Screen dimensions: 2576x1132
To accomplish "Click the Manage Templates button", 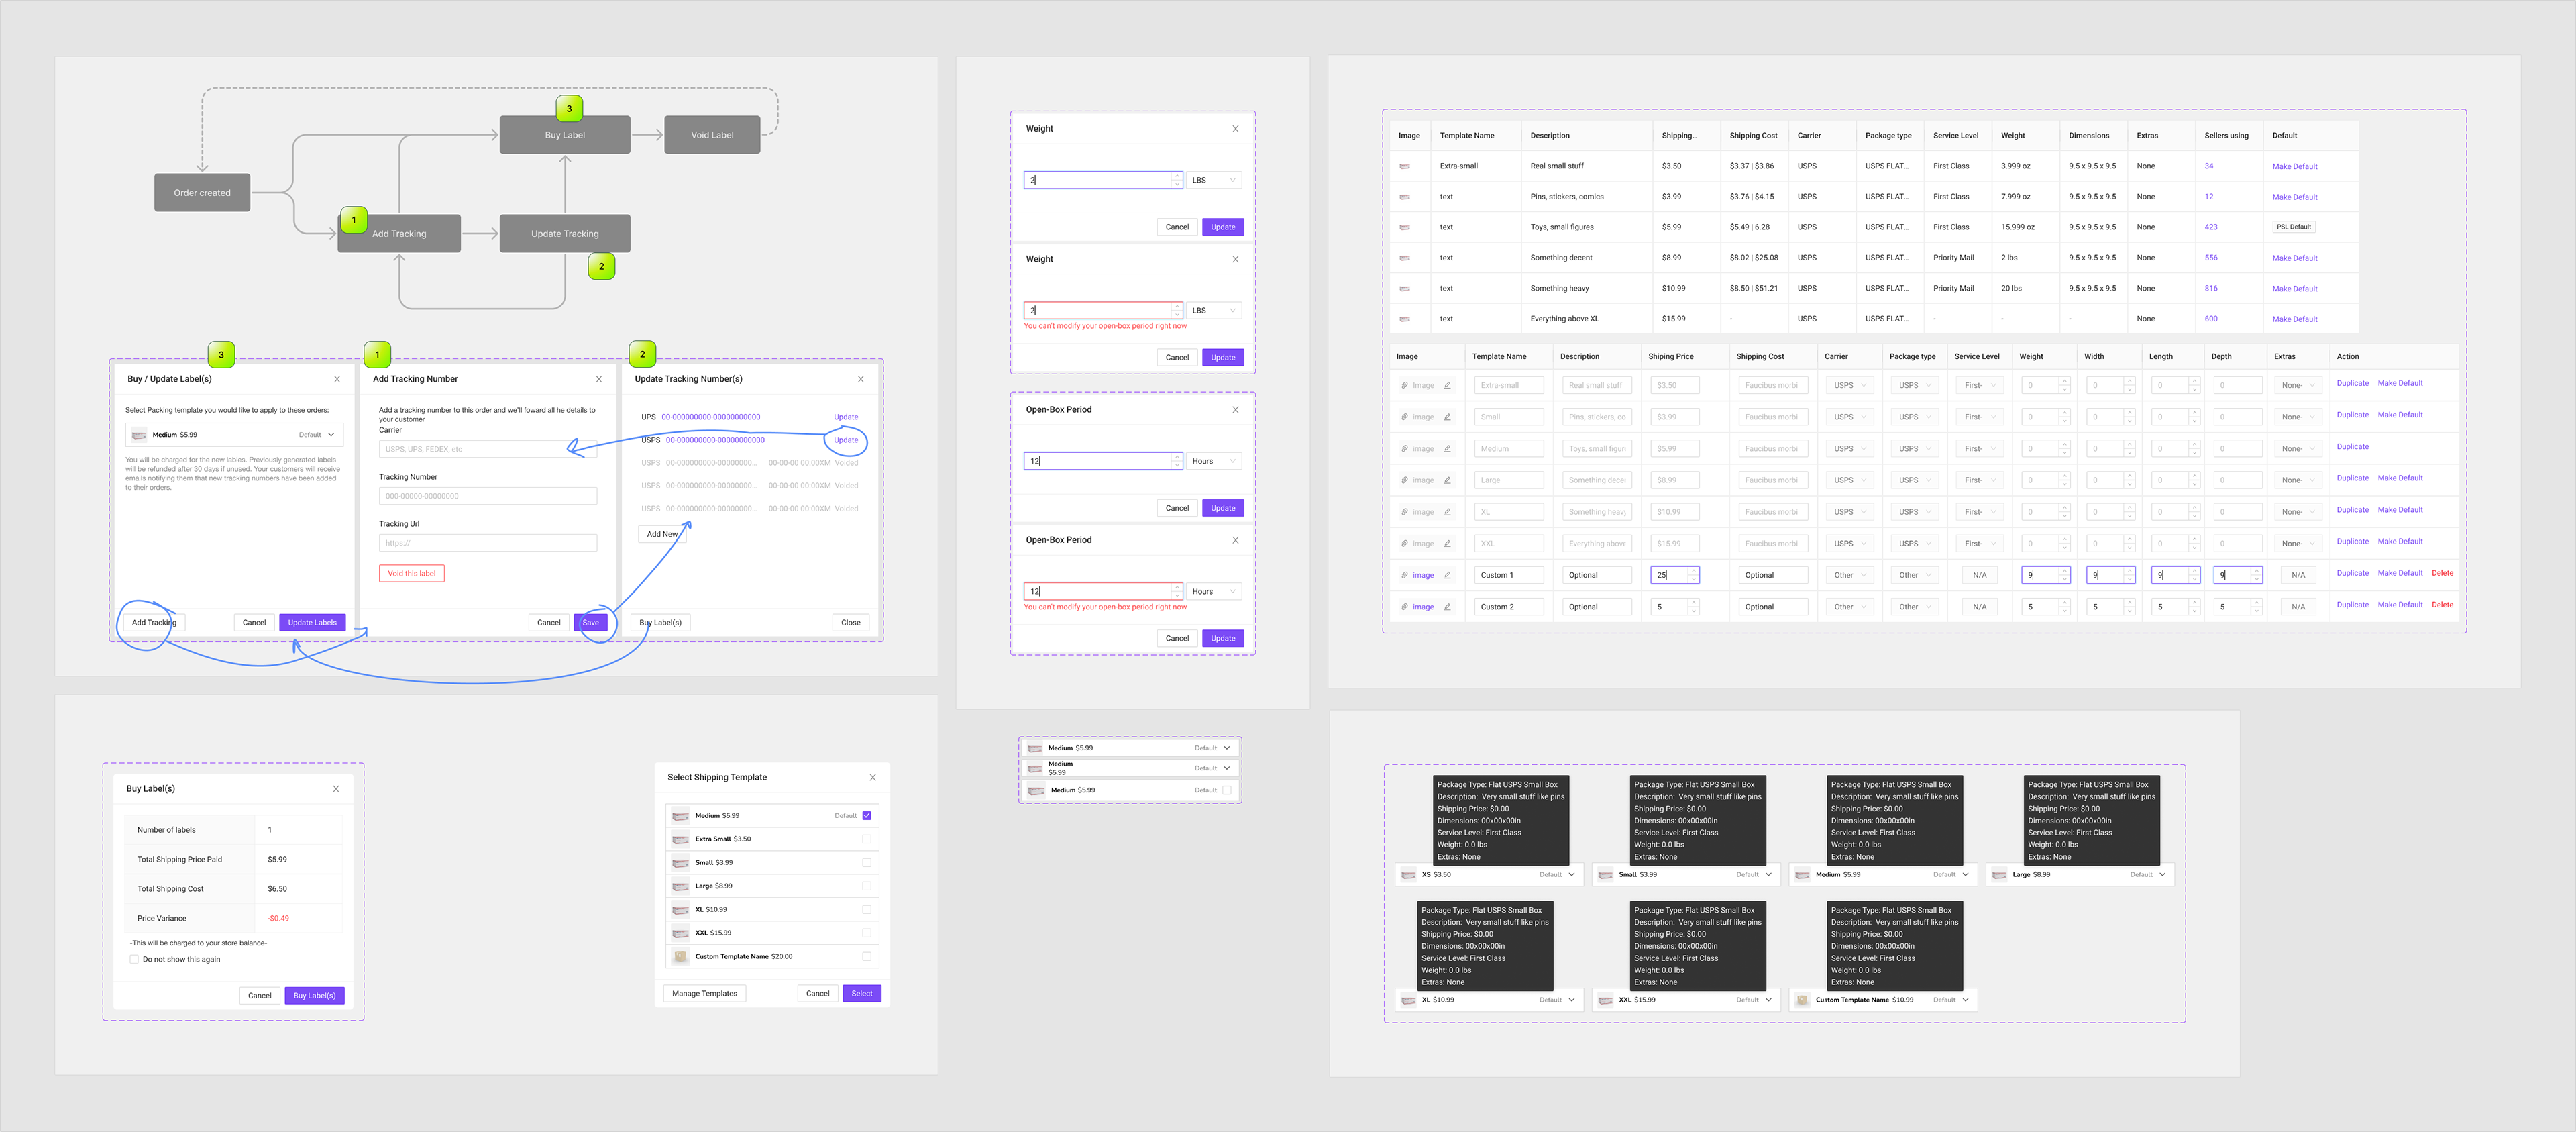I will [x=704, y=994].
